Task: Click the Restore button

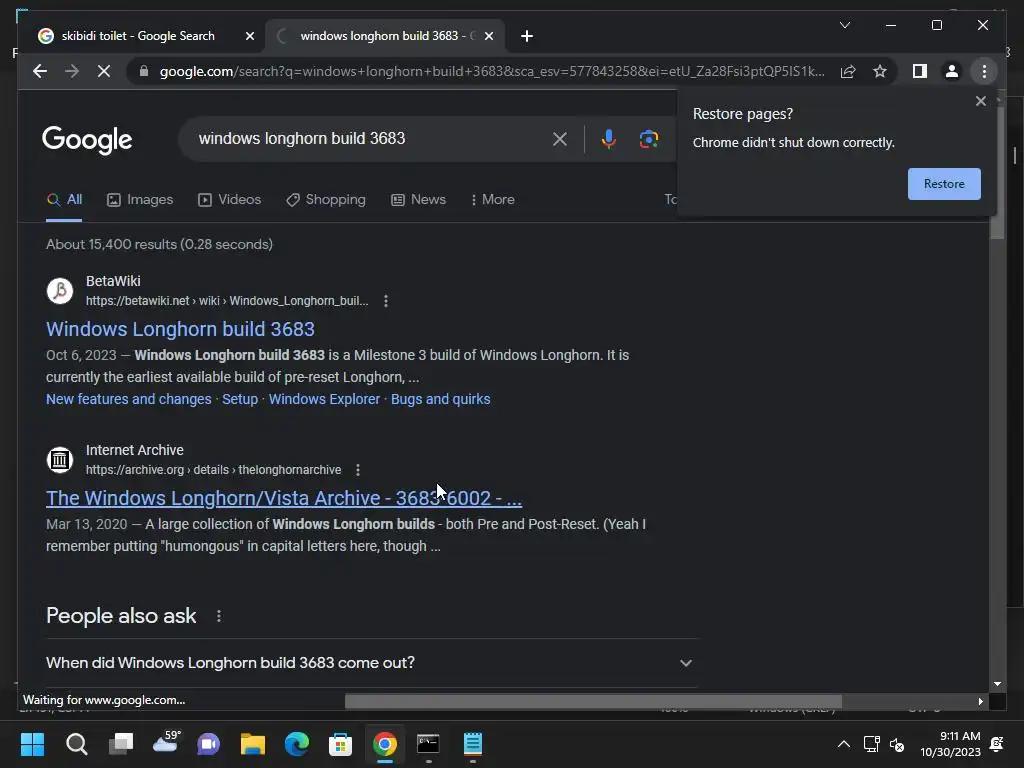Action: tap(944, 184)
